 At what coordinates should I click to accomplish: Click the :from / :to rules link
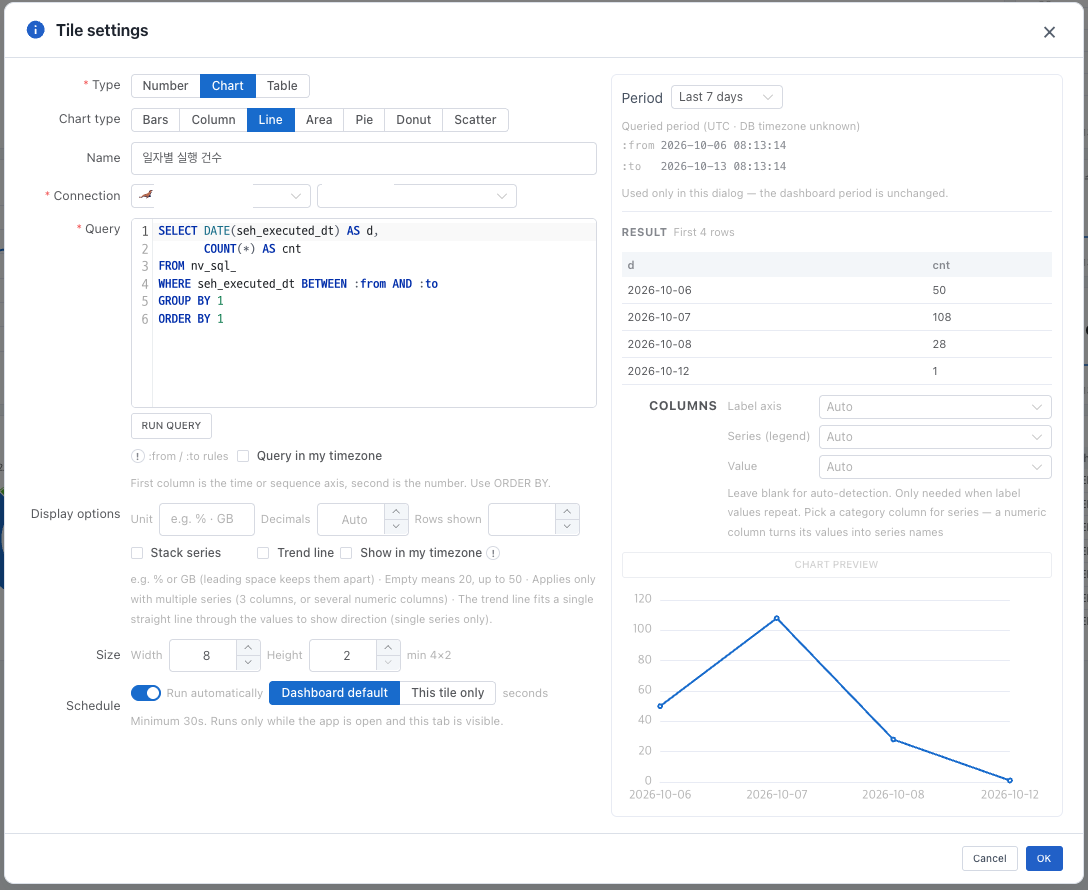pyautogui.click(x=188, y=456)
